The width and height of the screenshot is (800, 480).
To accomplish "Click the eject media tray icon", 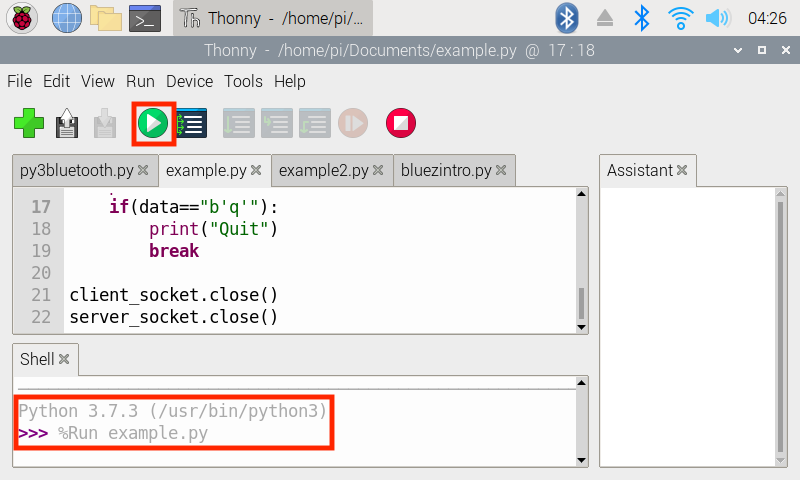I will point(605,18).
